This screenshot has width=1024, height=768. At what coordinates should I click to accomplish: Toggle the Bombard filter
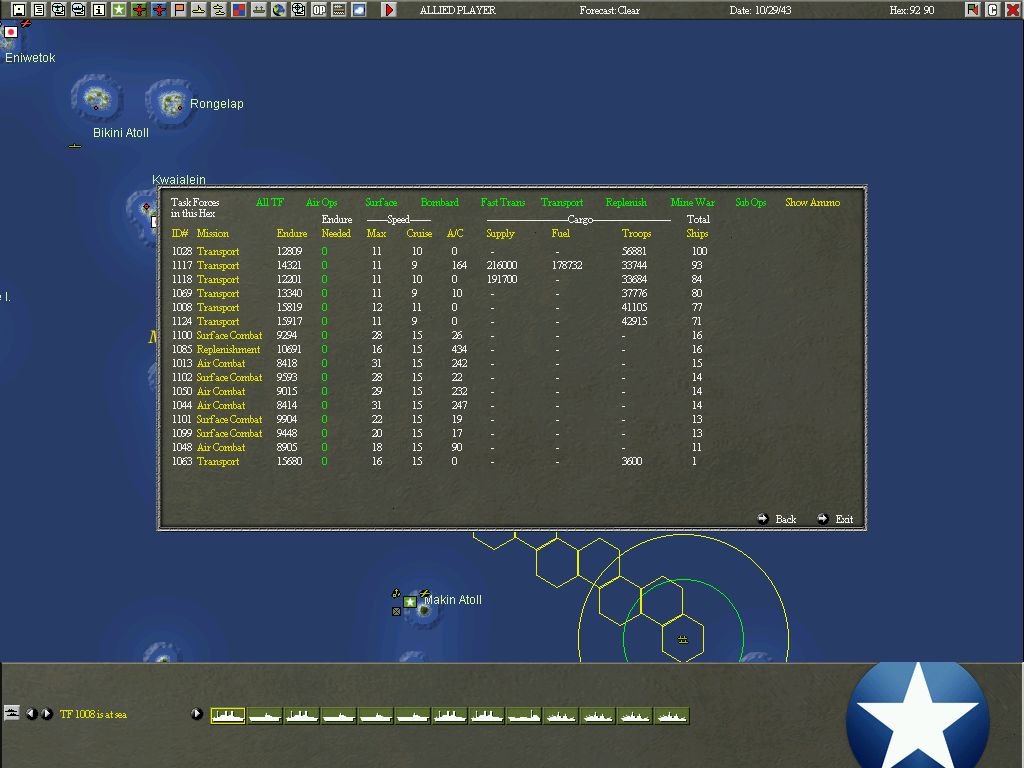tap(440, 202)
